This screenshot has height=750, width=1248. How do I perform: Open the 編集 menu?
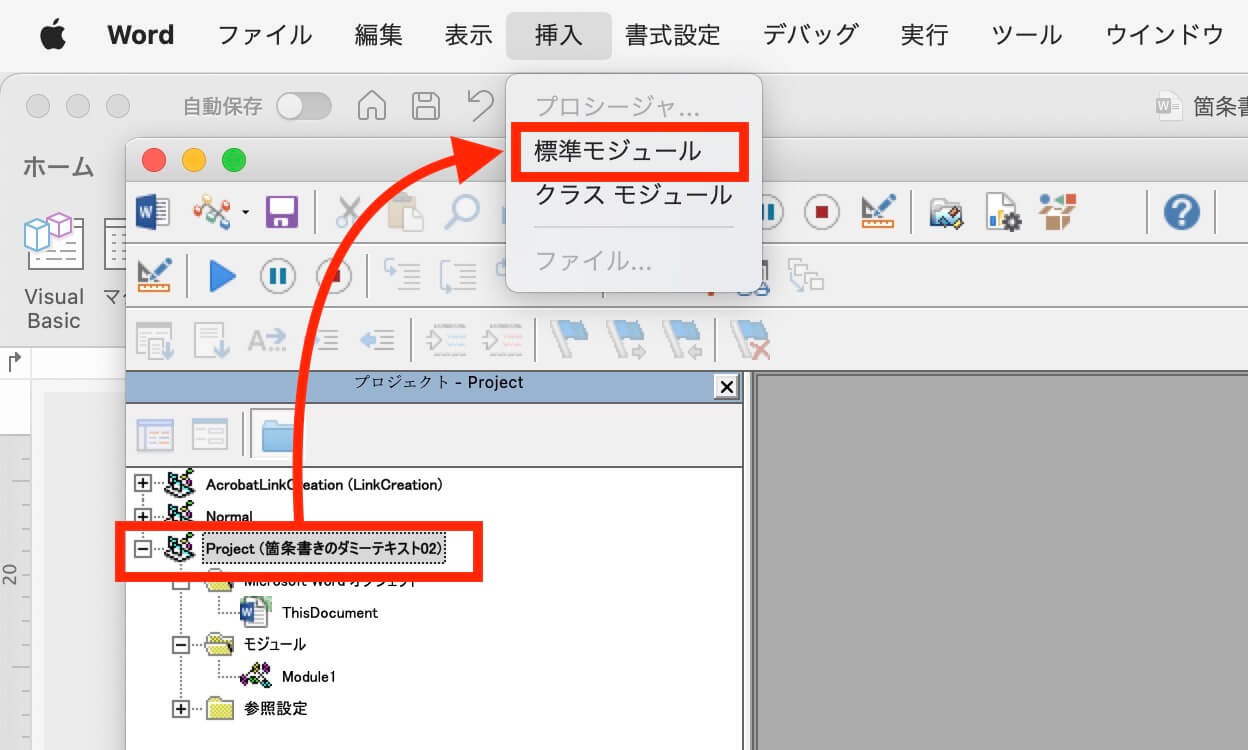click(x=379, y=36)
